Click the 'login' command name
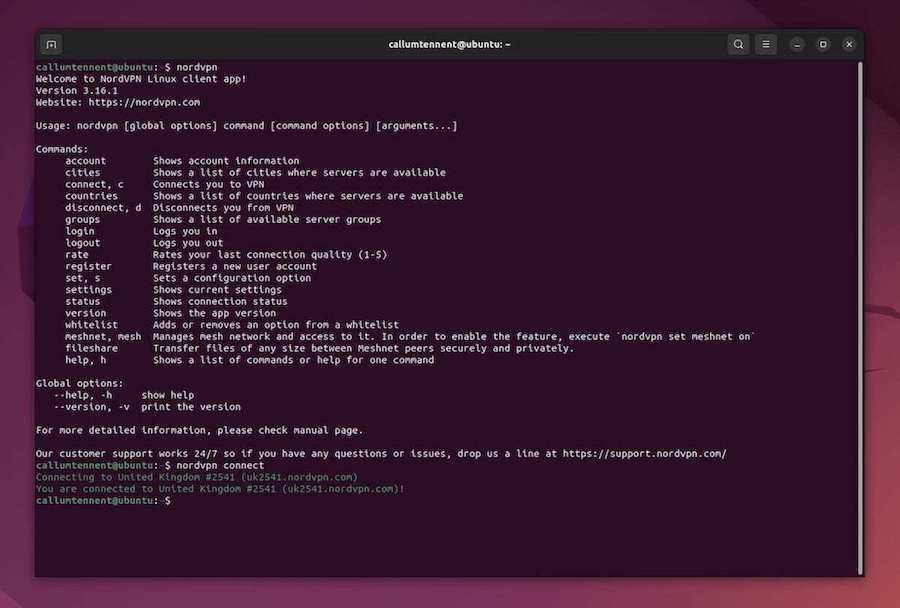Screen dimensions: 900x608 pyautogui.click(x=80, y=231)
